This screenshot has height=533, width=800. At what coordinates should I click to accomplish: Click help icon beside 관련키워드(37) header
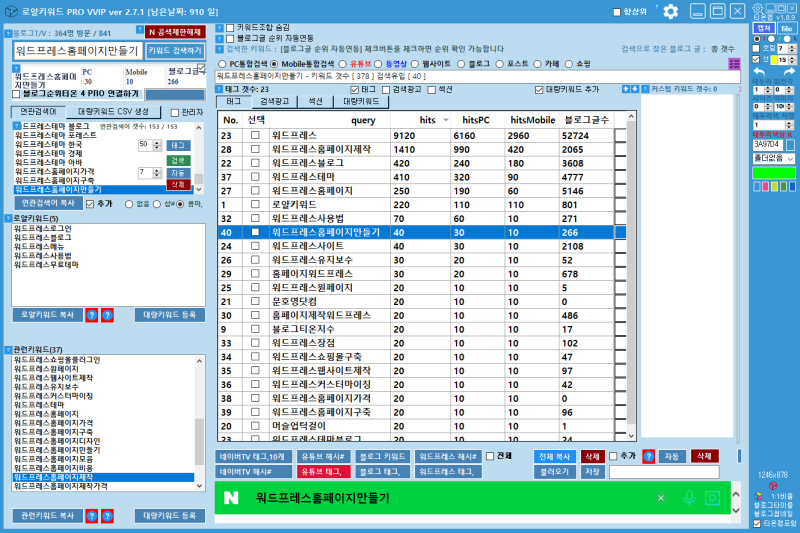[8, 350]
